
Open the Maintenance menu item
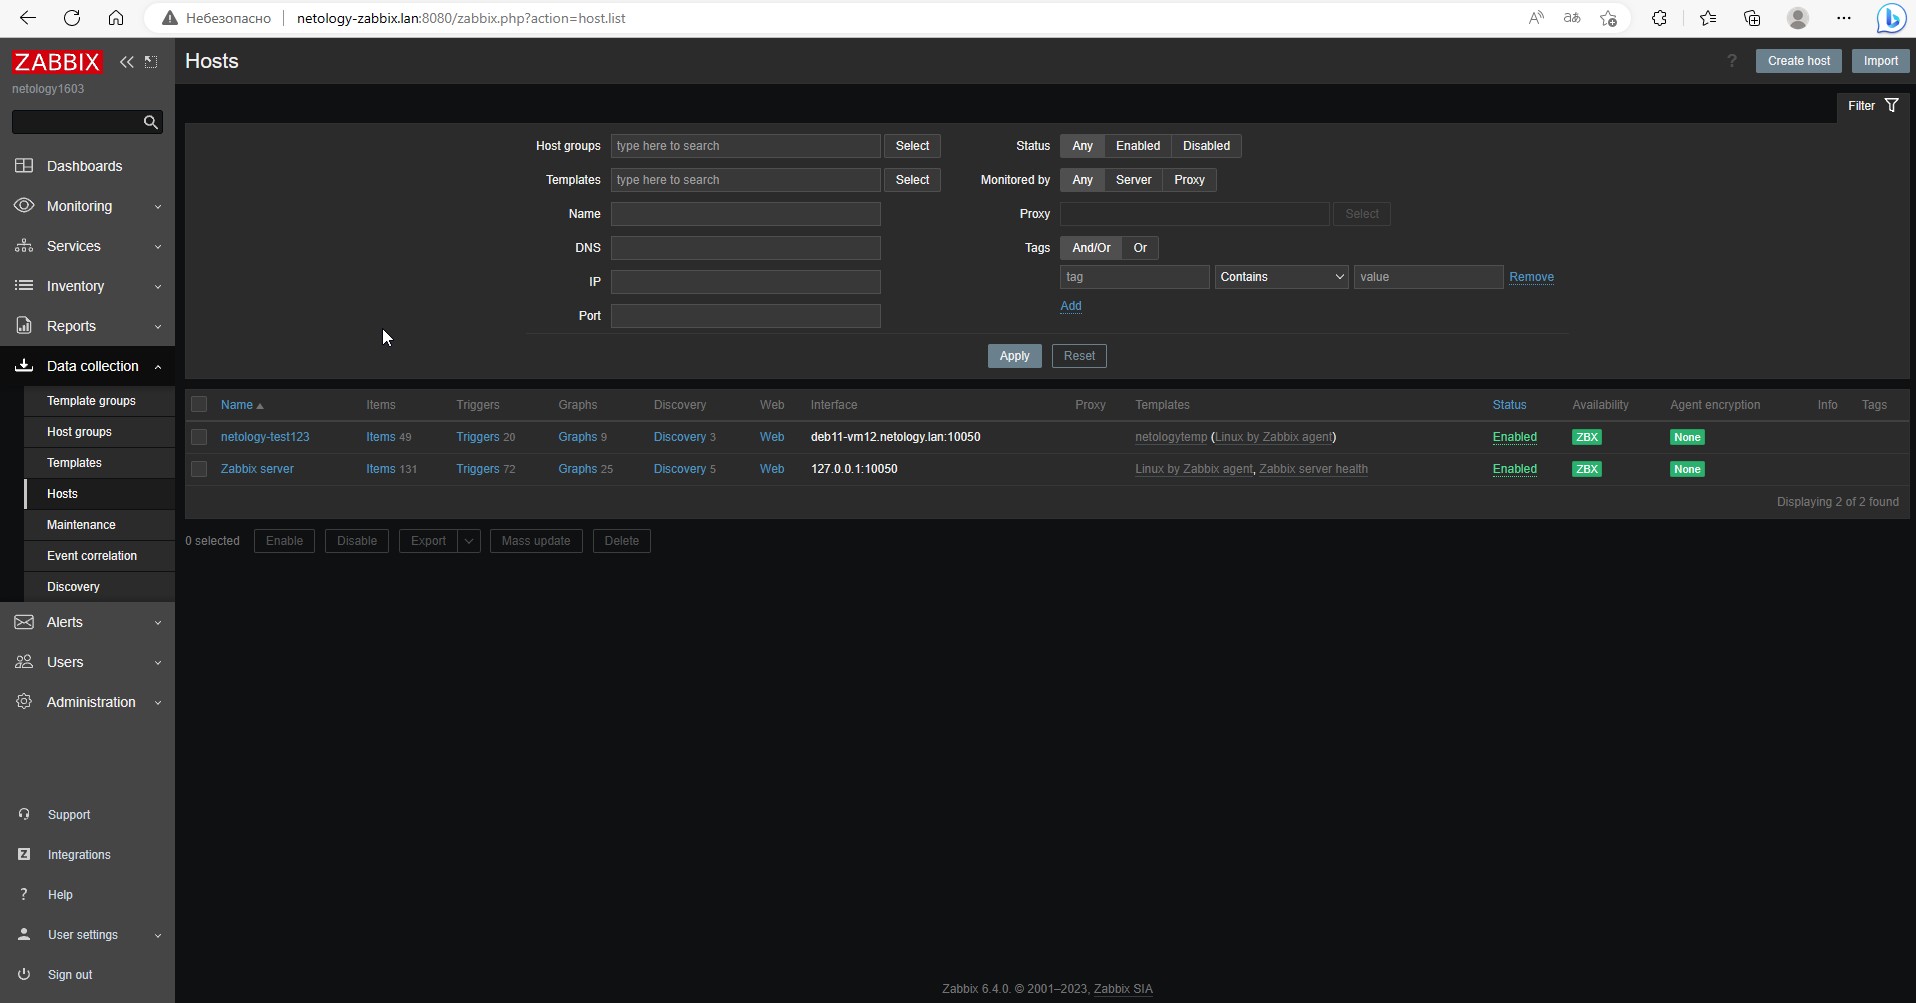[x=81, y=524]
